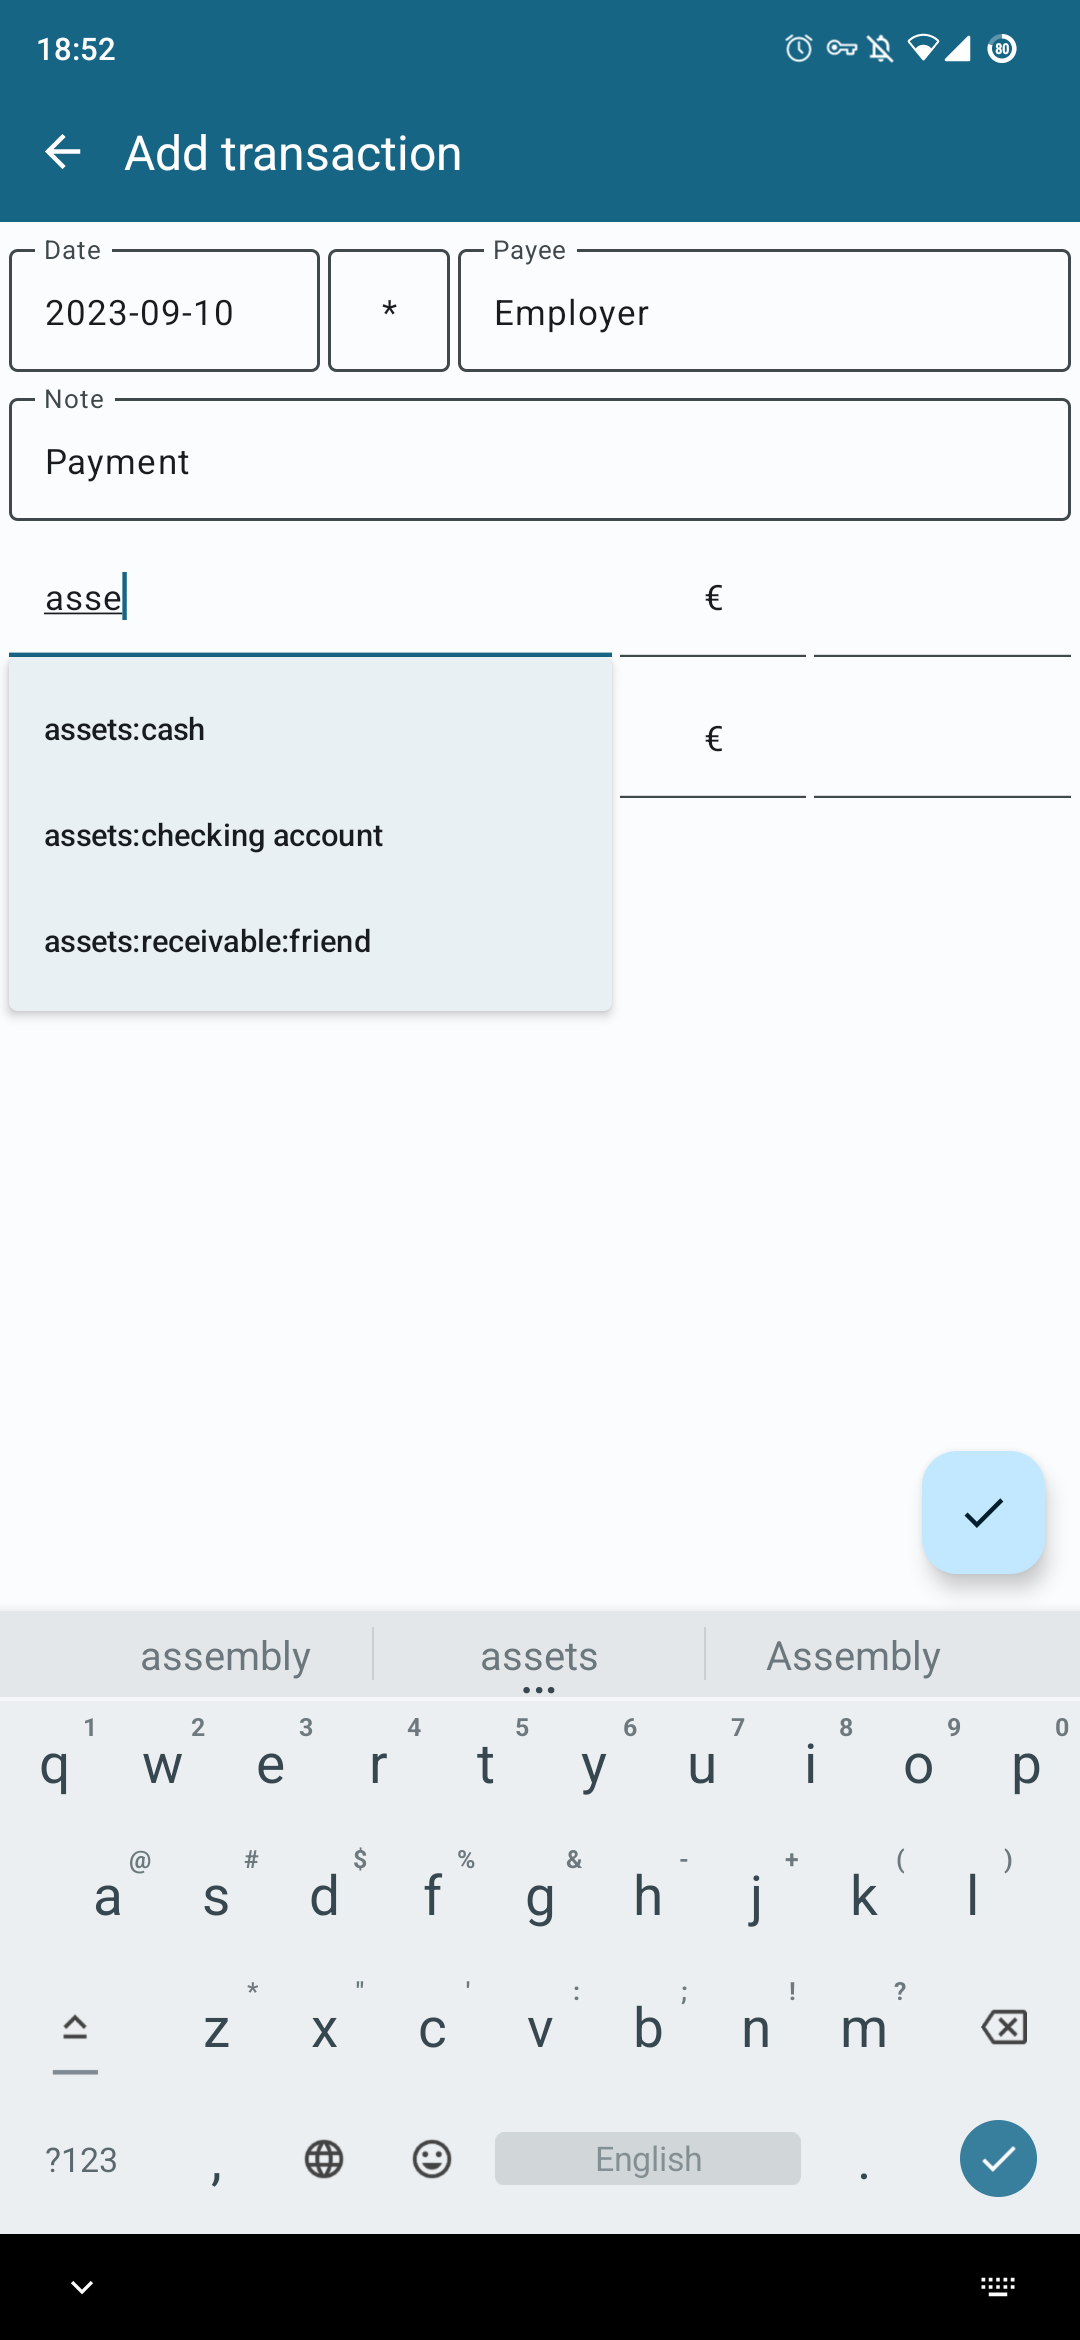Open the keyboard language globe
Image resolution: width=1080 pixels, height=2340 pixels.
(324, 2159)
